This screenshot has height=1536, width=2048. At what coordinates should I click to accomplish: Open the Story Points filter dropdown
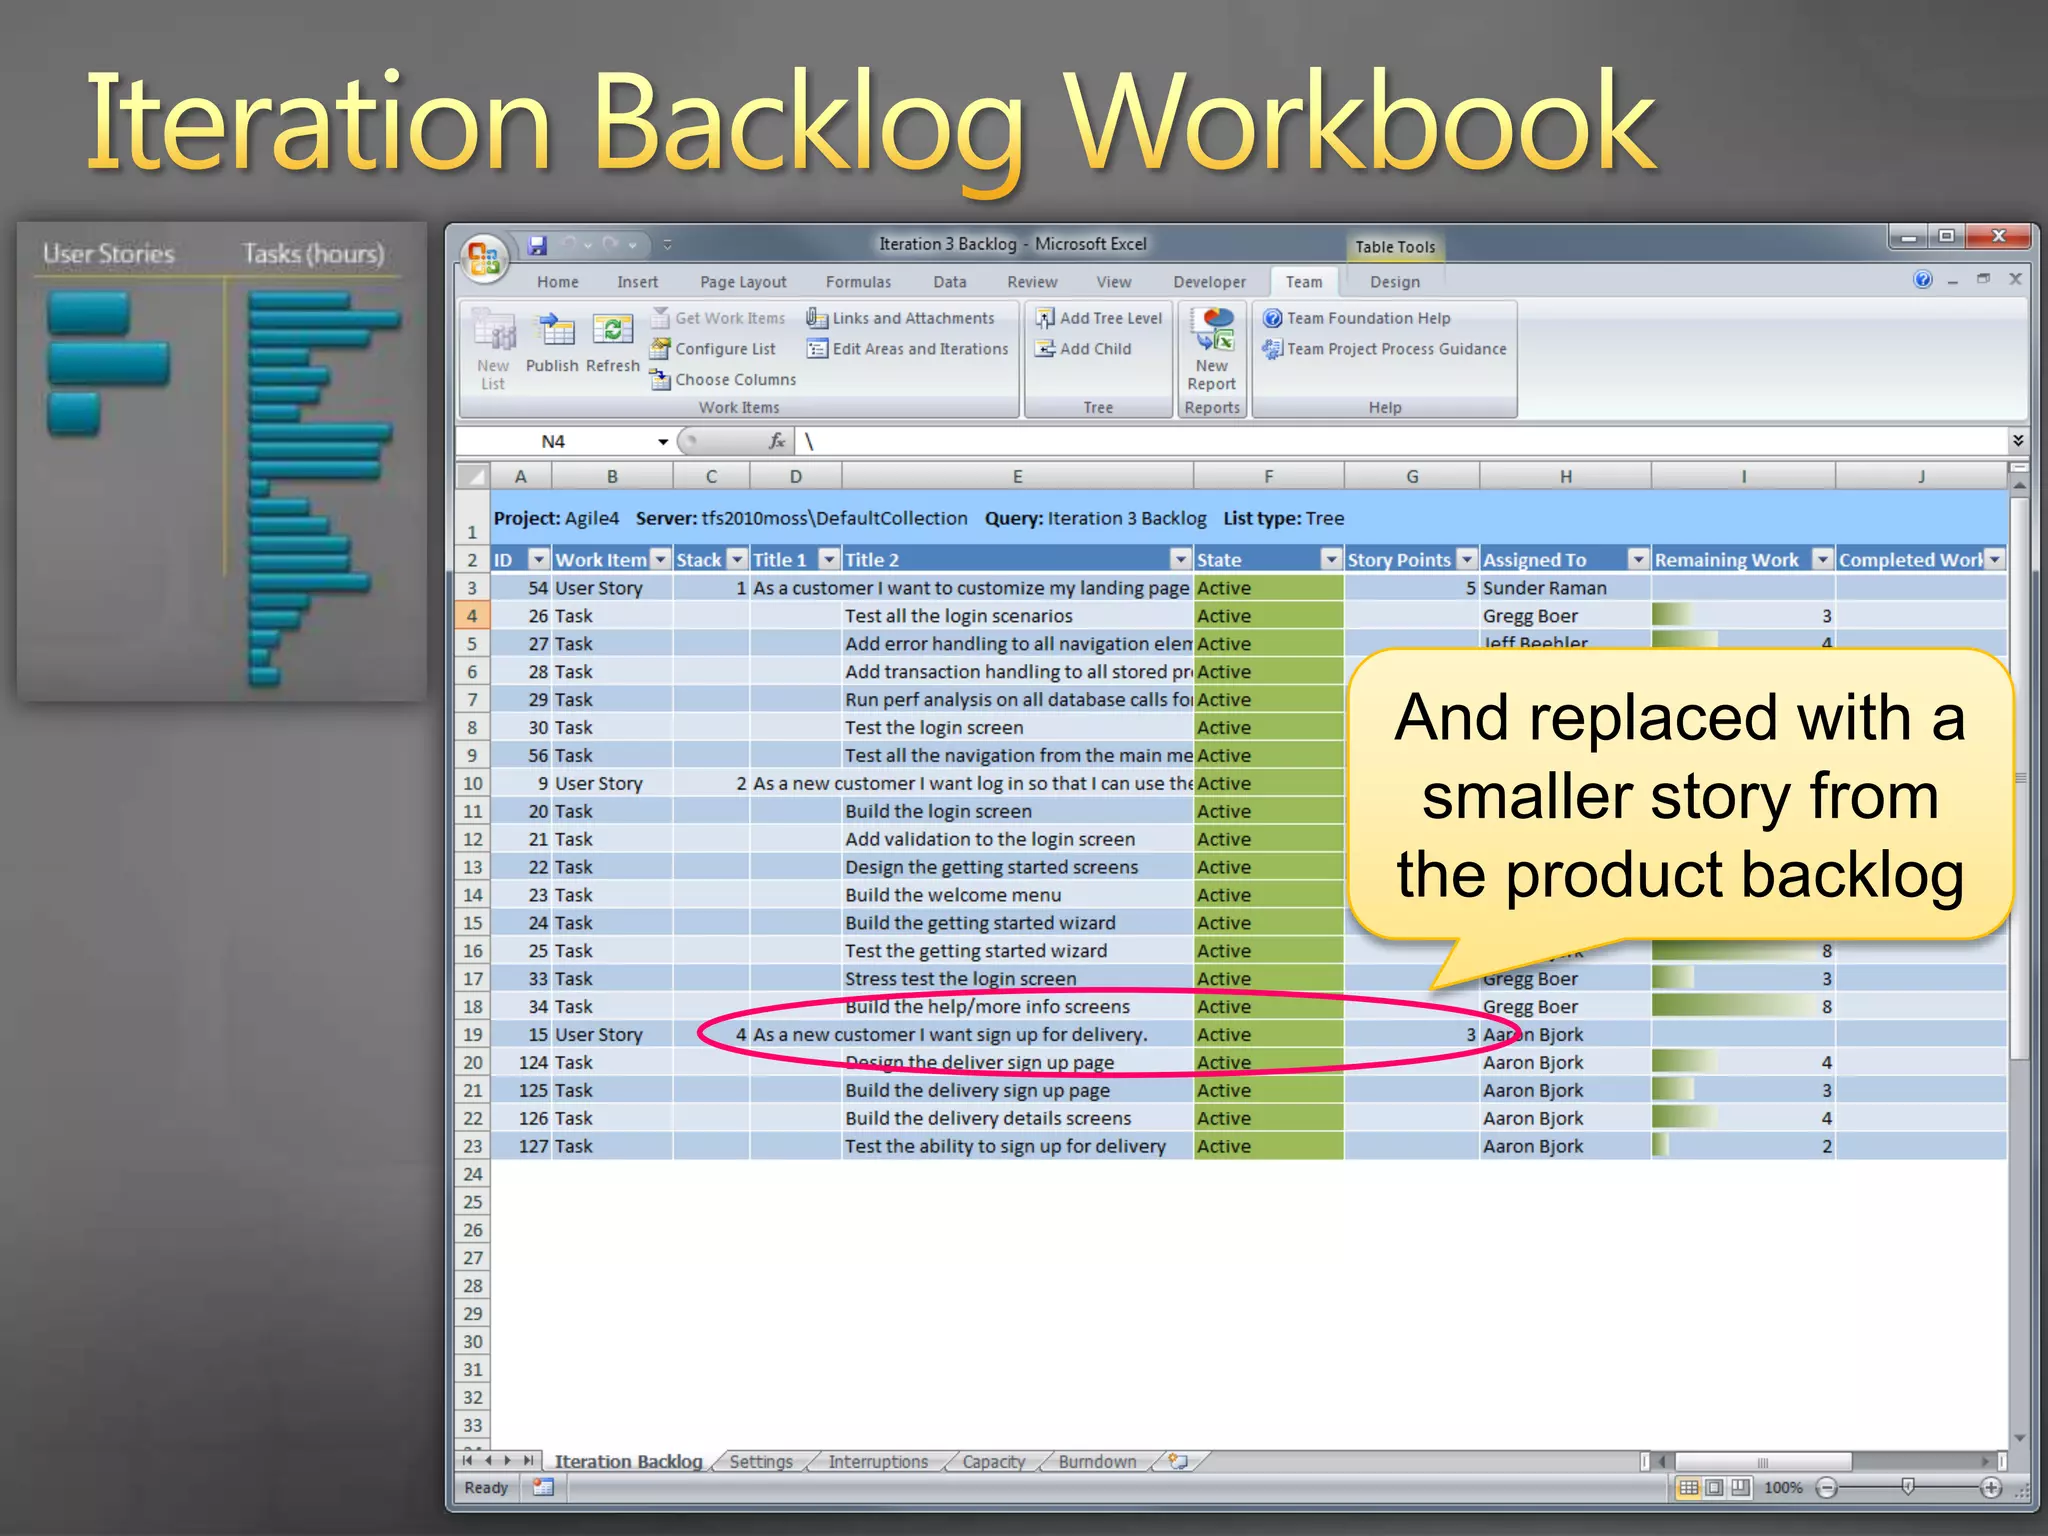[1467, 560]
